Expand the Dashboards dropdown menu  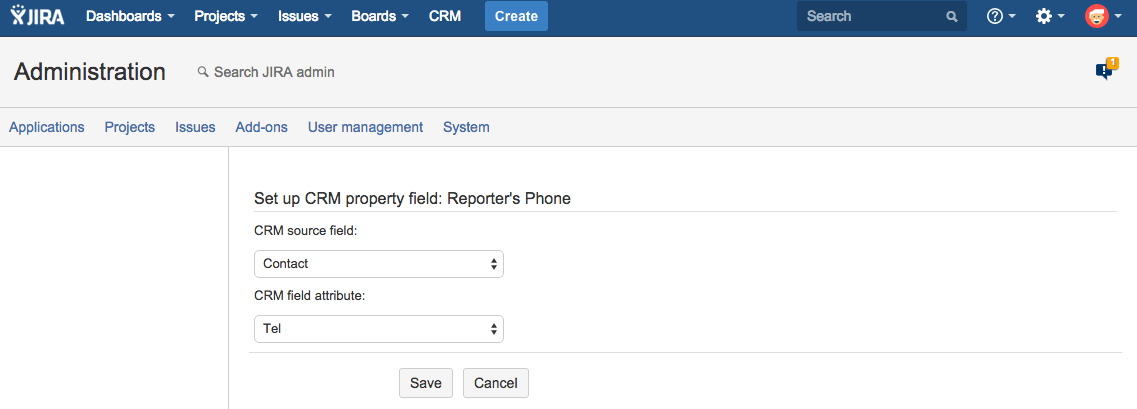[130, 16]
